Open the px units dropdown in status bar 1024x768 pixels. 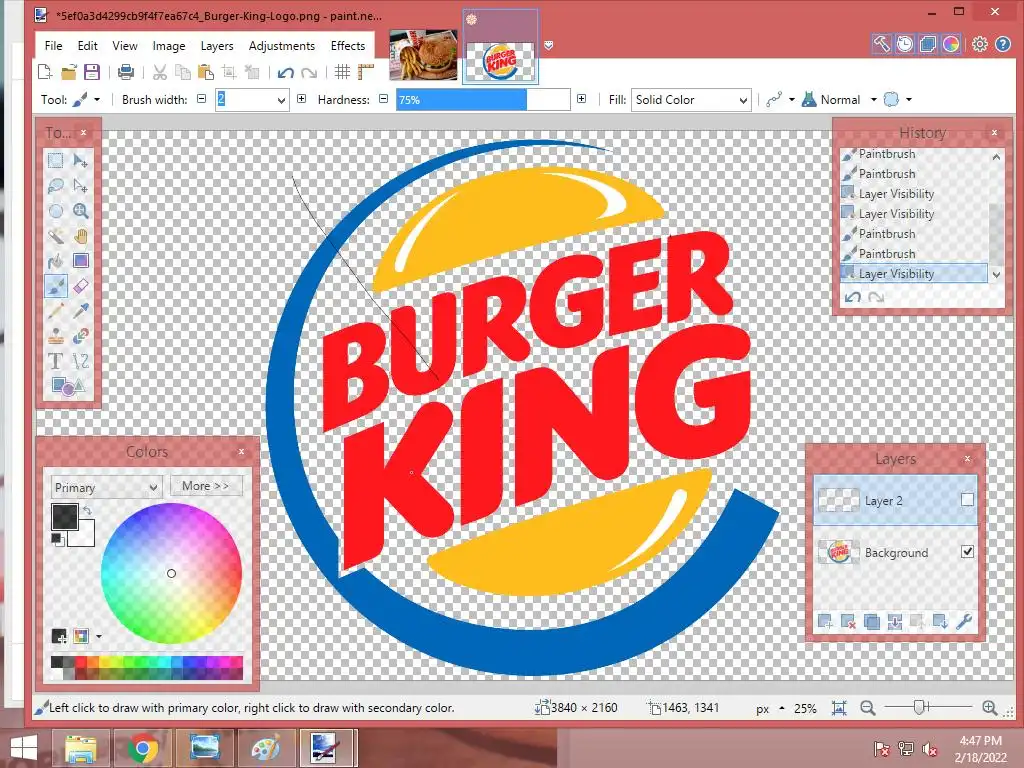782,709
